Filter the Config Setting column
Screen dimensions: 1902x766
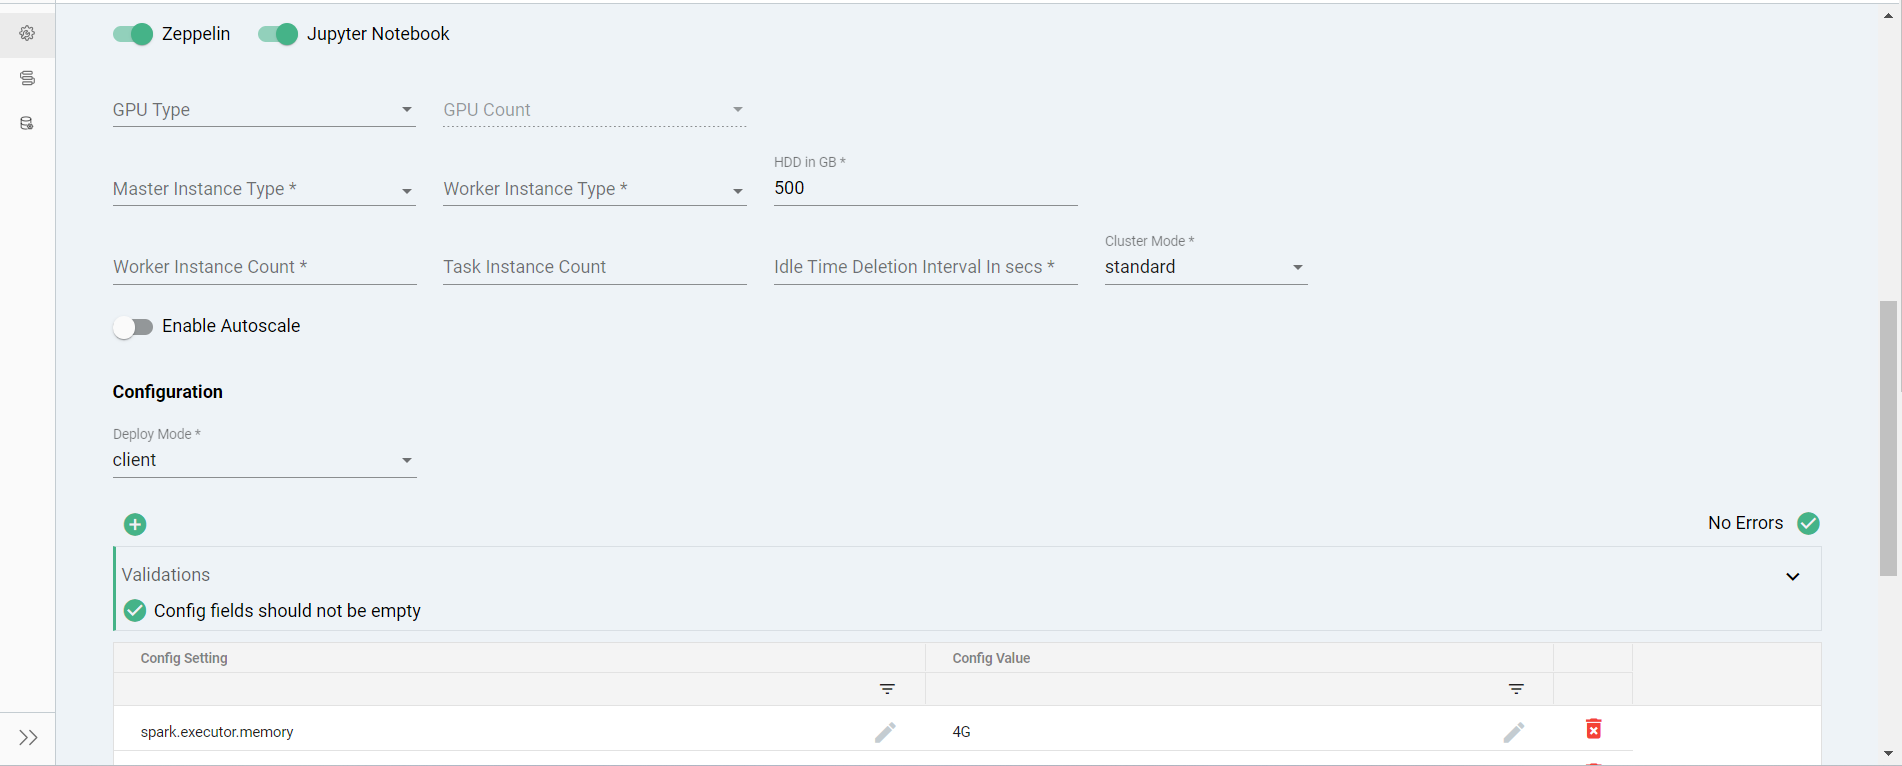(887, 689)
